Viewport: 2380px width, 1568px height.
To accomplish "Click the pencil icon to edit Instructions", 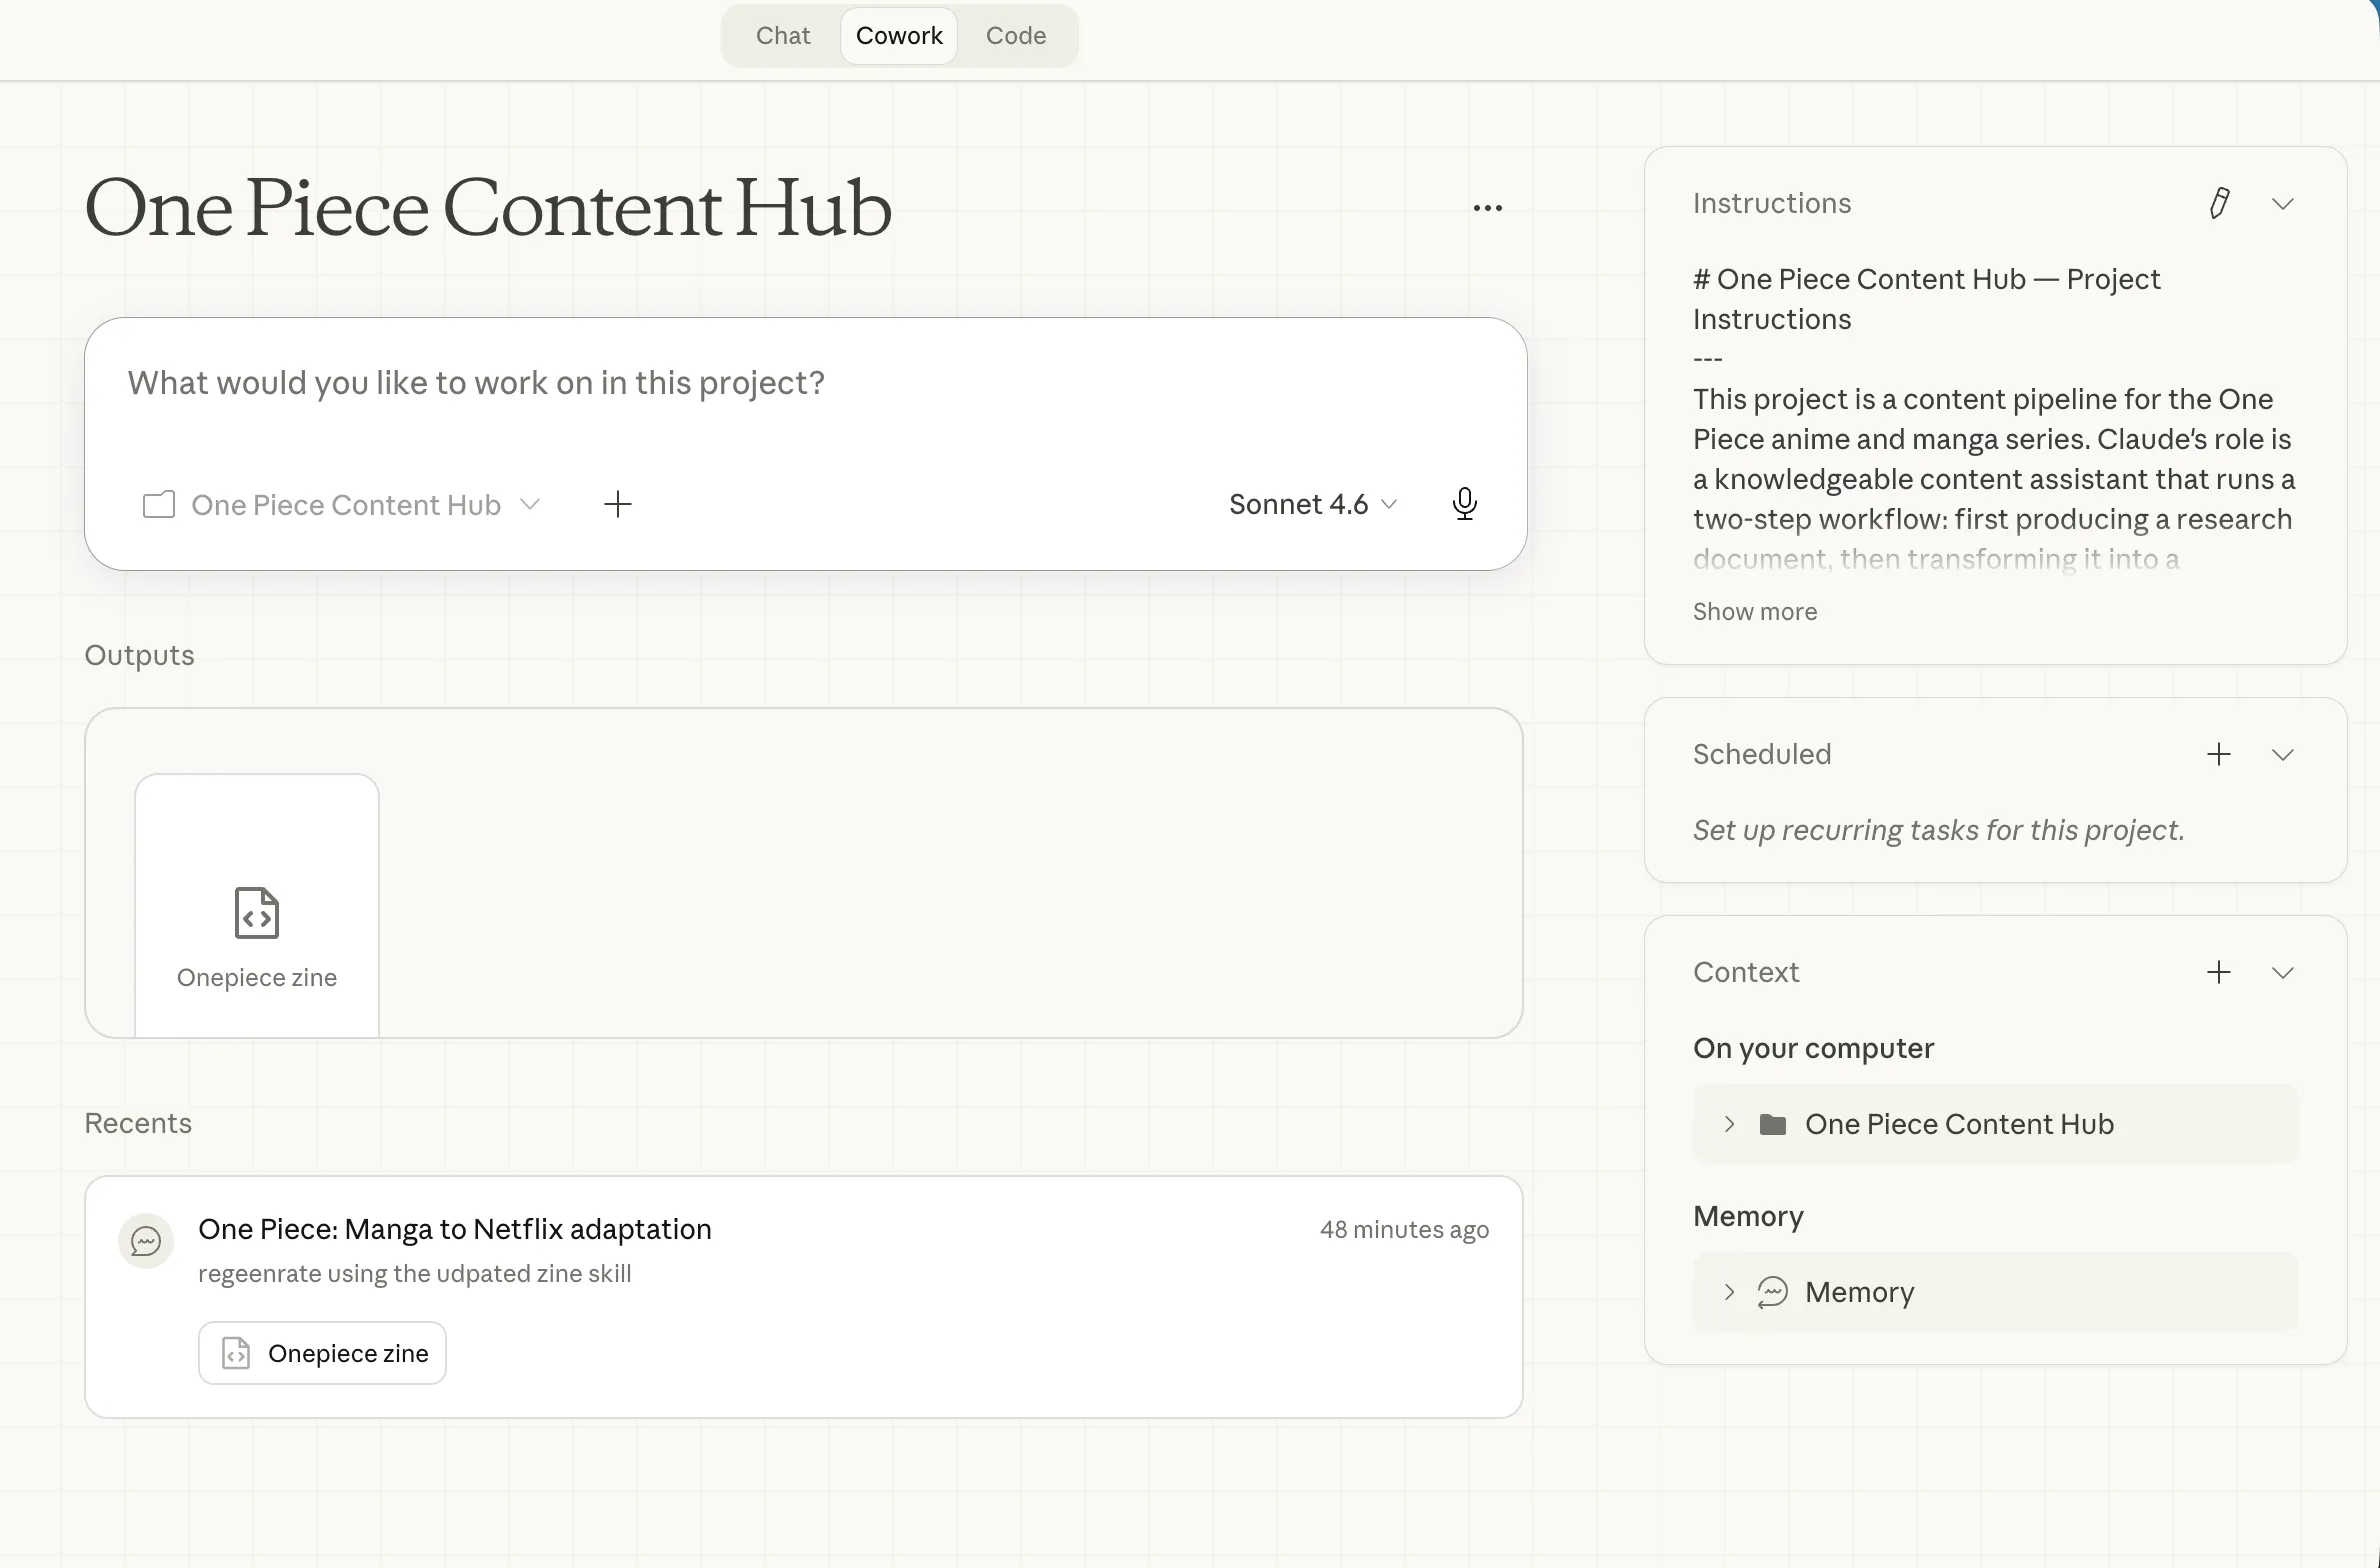I will (2218, 203).
